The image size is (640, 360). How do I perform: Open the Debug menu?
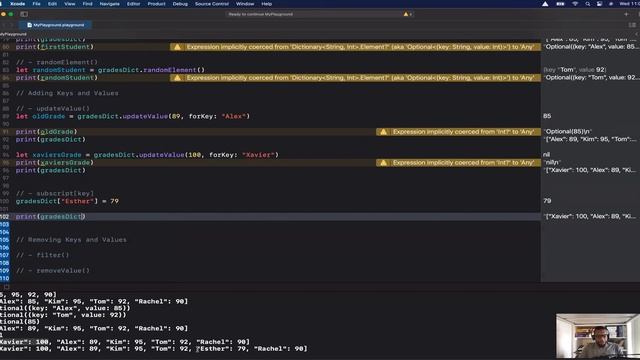pyautogui.click(x=180, y=4)
